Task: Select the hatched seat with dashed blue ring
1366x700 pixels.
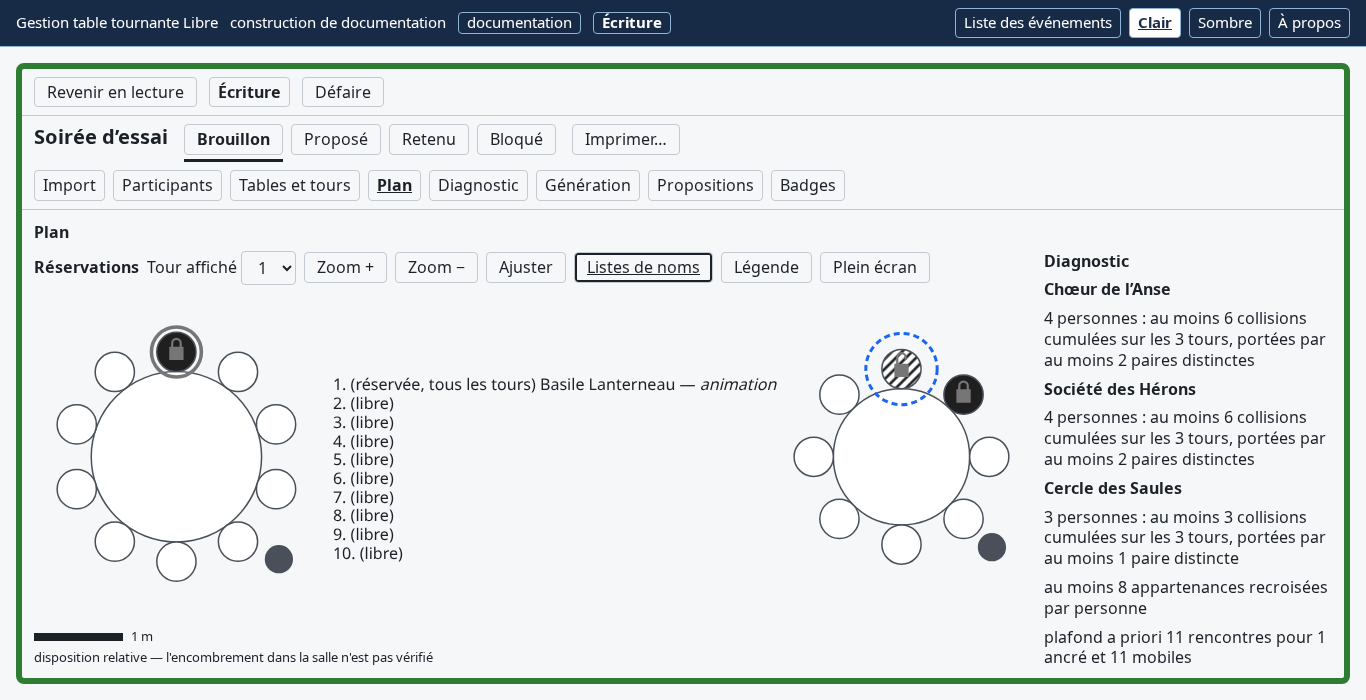Action: tap(901, 369)
